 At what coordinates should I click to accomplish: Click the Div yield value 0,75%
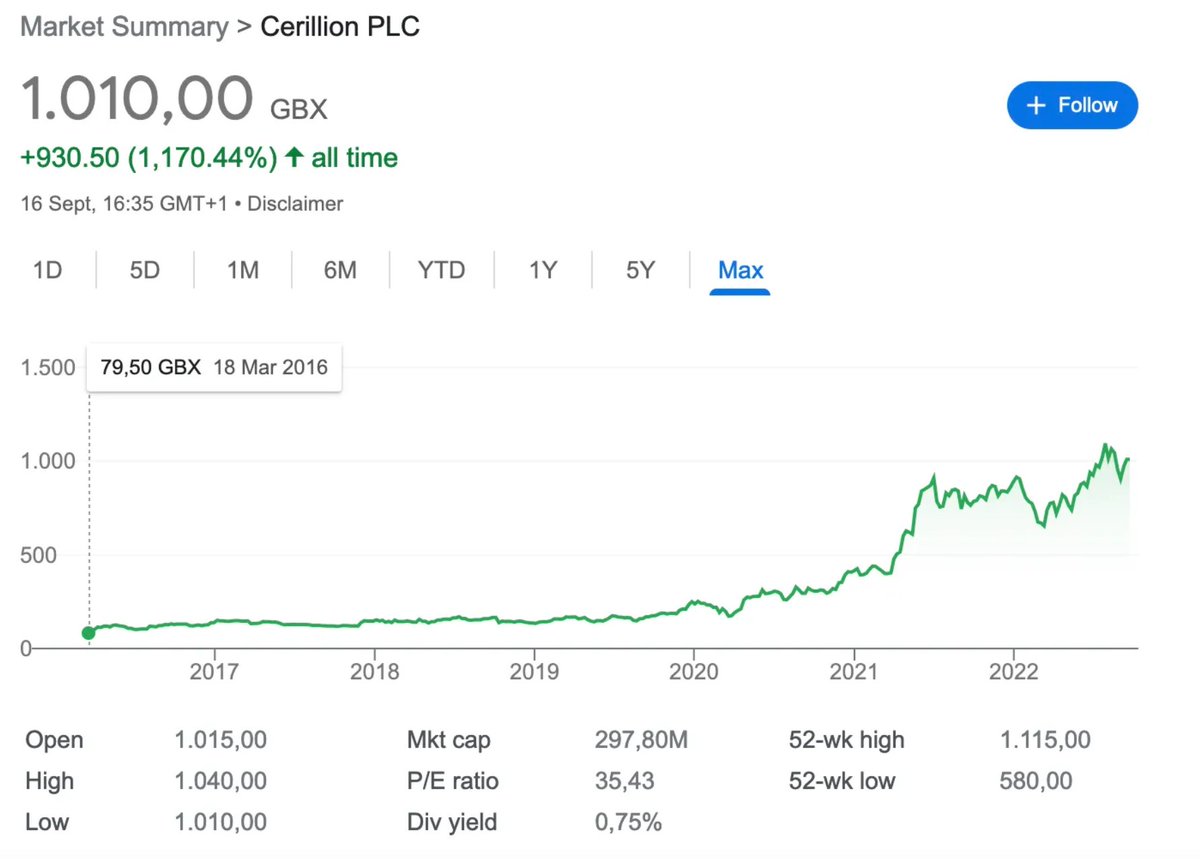628,822
